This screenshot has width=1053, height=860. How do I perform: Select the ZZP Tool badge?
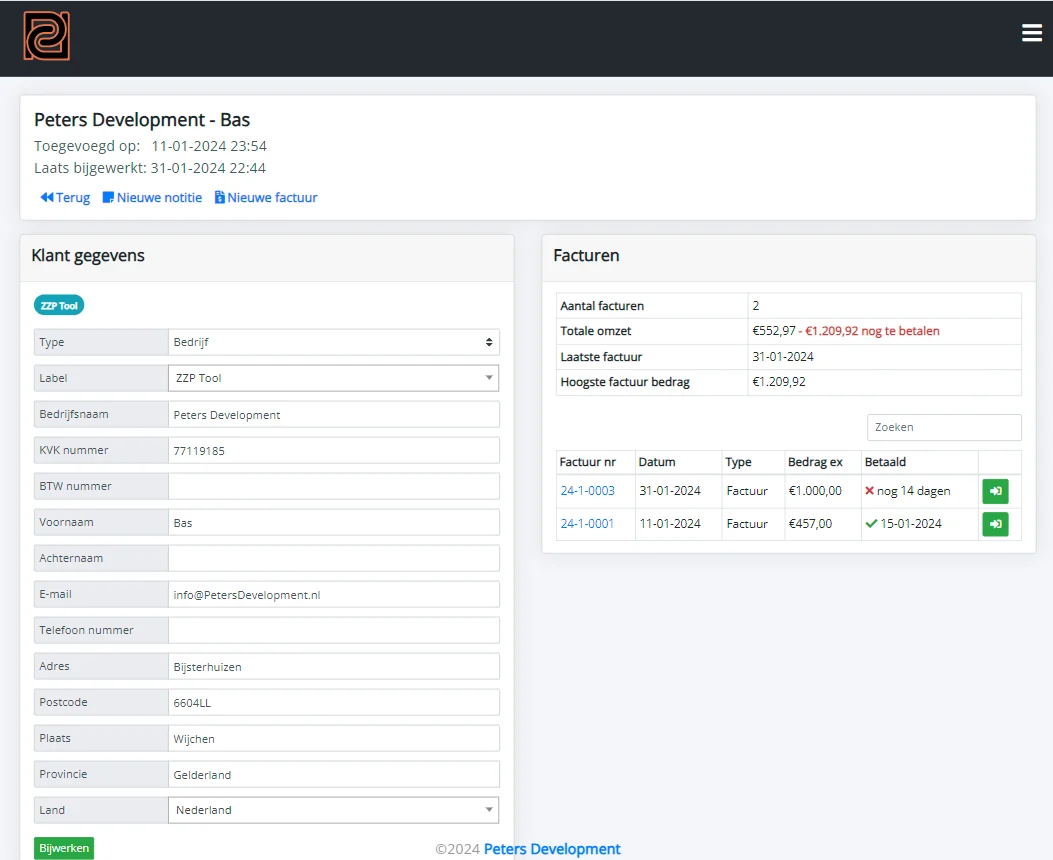[x=58, y=305]
